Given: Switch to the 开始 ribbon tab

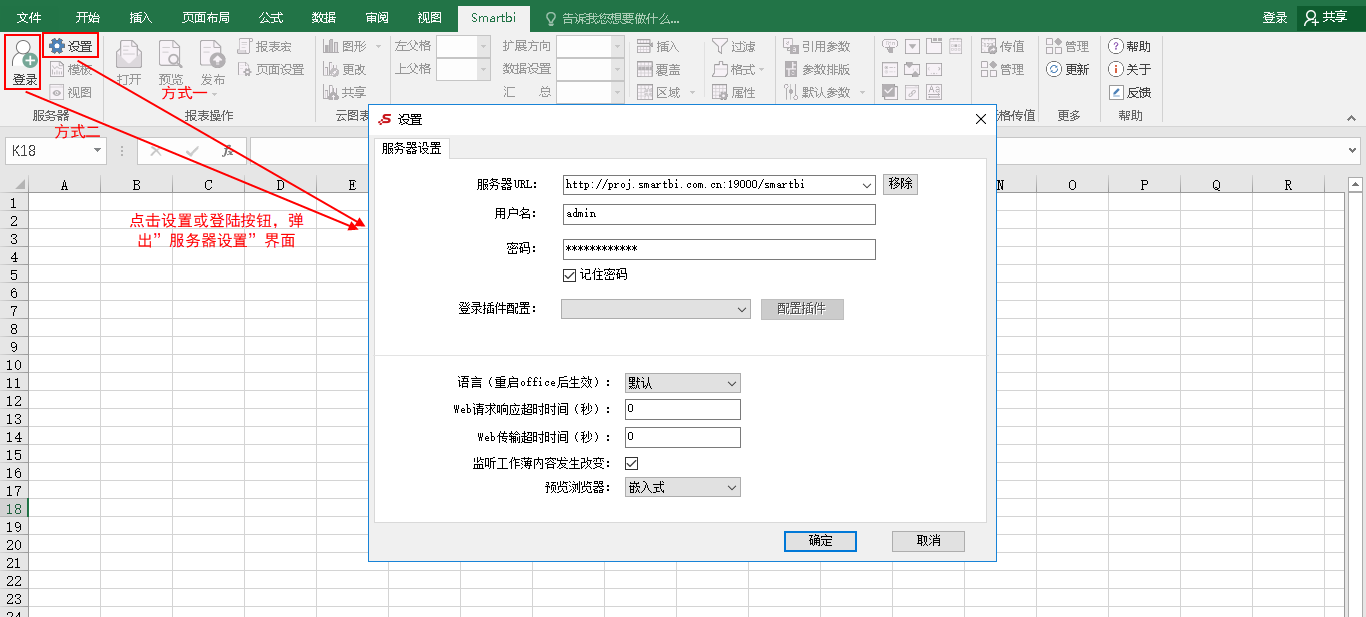Looking at the screenshot, I should 88,18.
